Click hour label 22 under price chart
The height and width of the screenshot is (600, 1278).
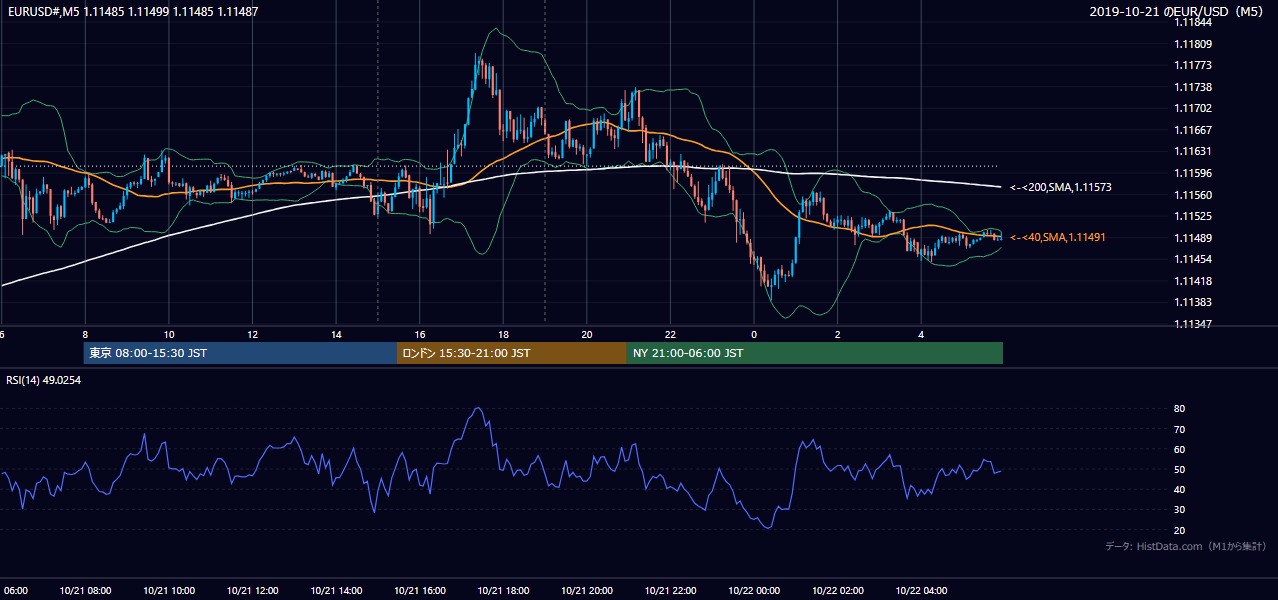(670, 335)
